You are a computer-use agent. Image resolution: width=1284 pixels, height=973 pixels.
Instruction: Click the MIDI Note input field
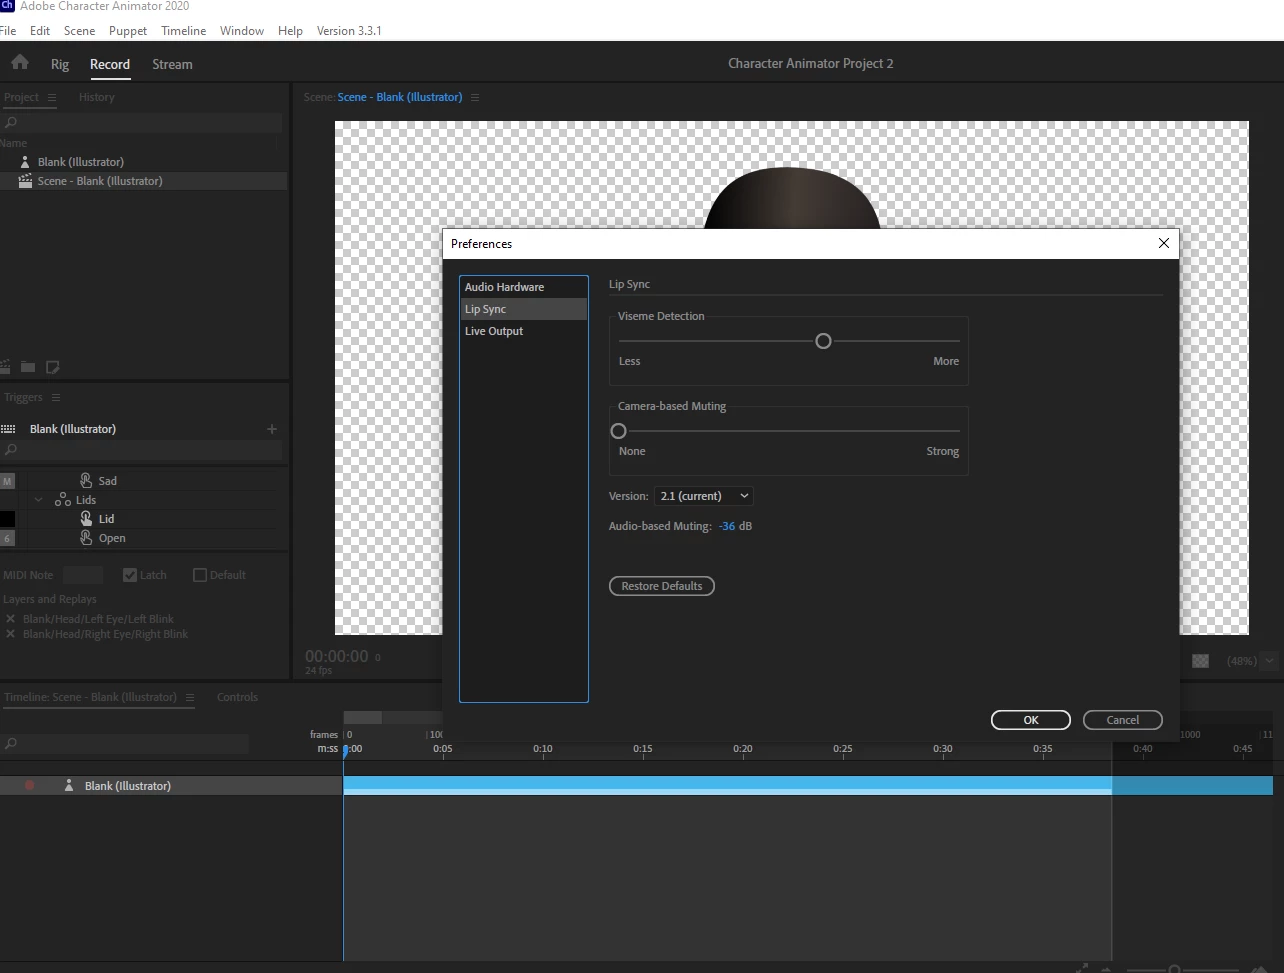[x=83, y=575]
